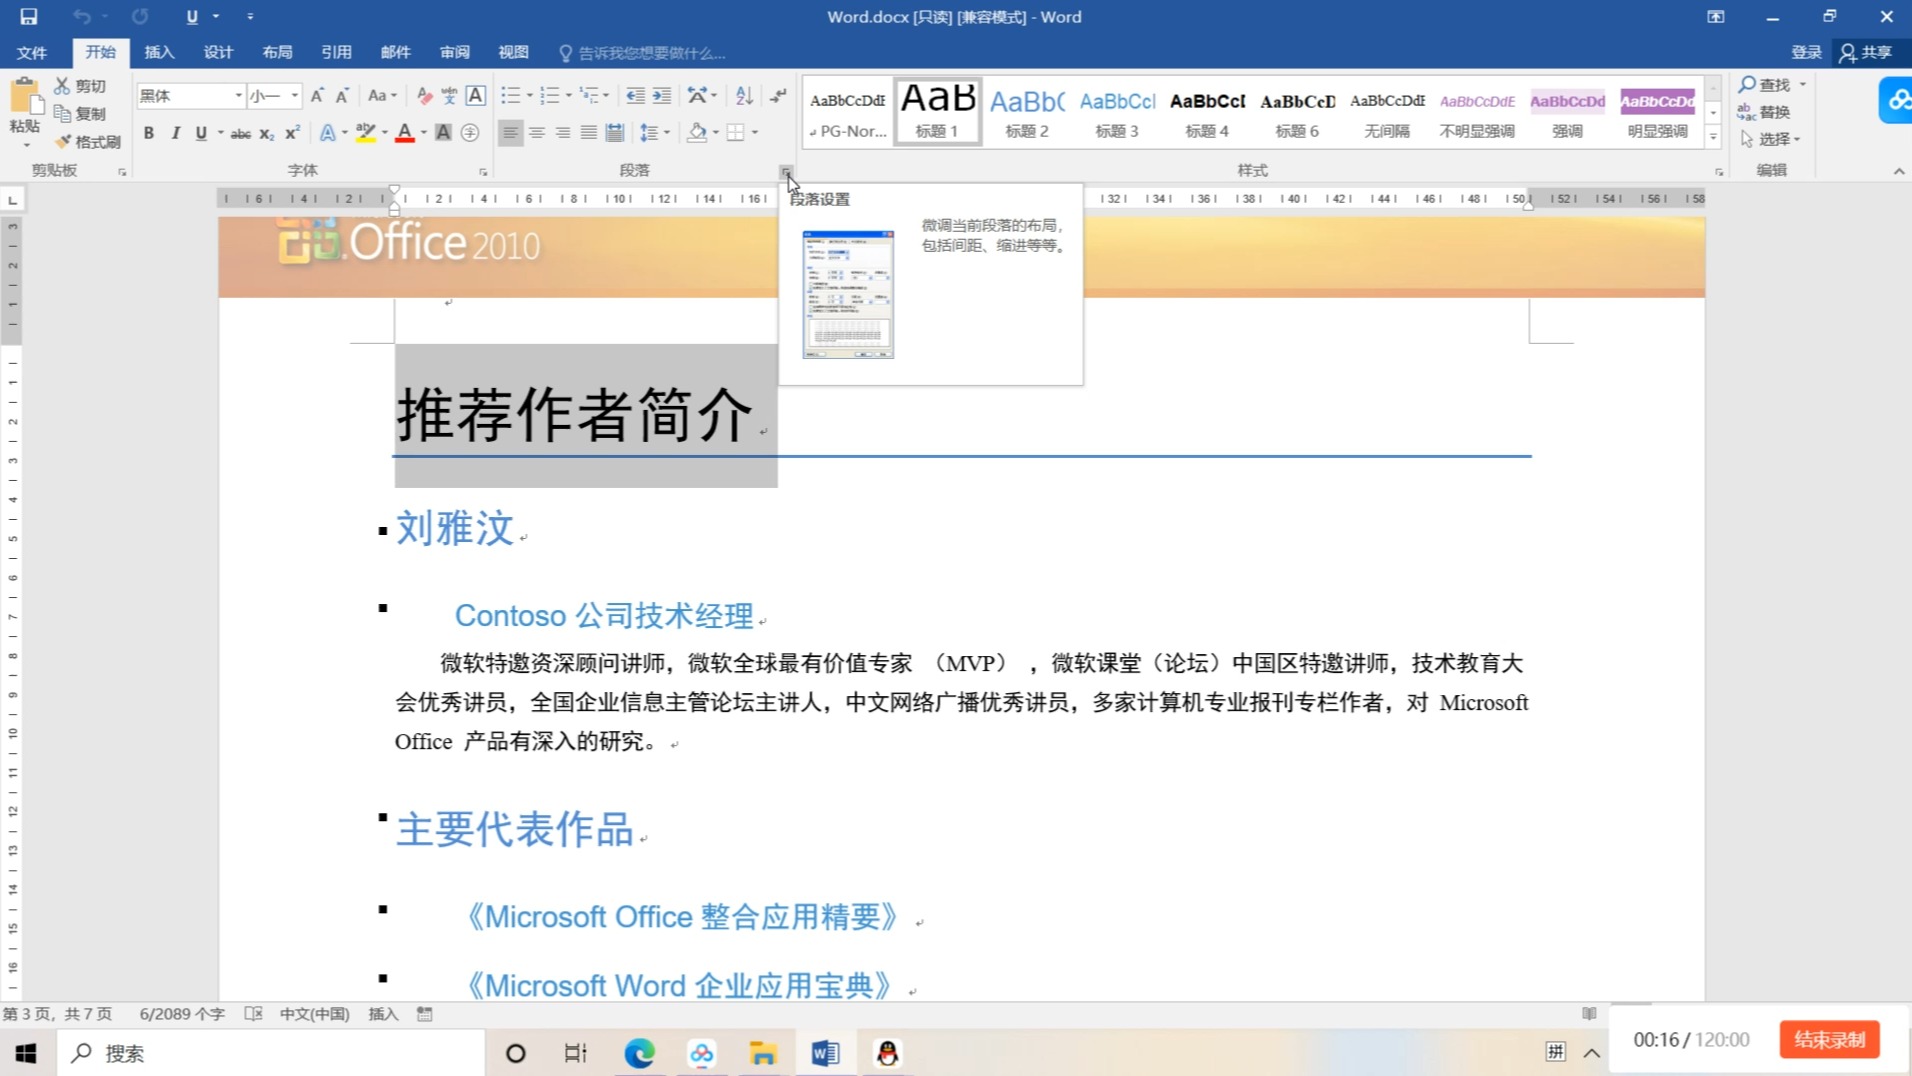Show paragraph marks with pilcrow icon
The image size is (1912, 1076).
click(x=778, y=96)
